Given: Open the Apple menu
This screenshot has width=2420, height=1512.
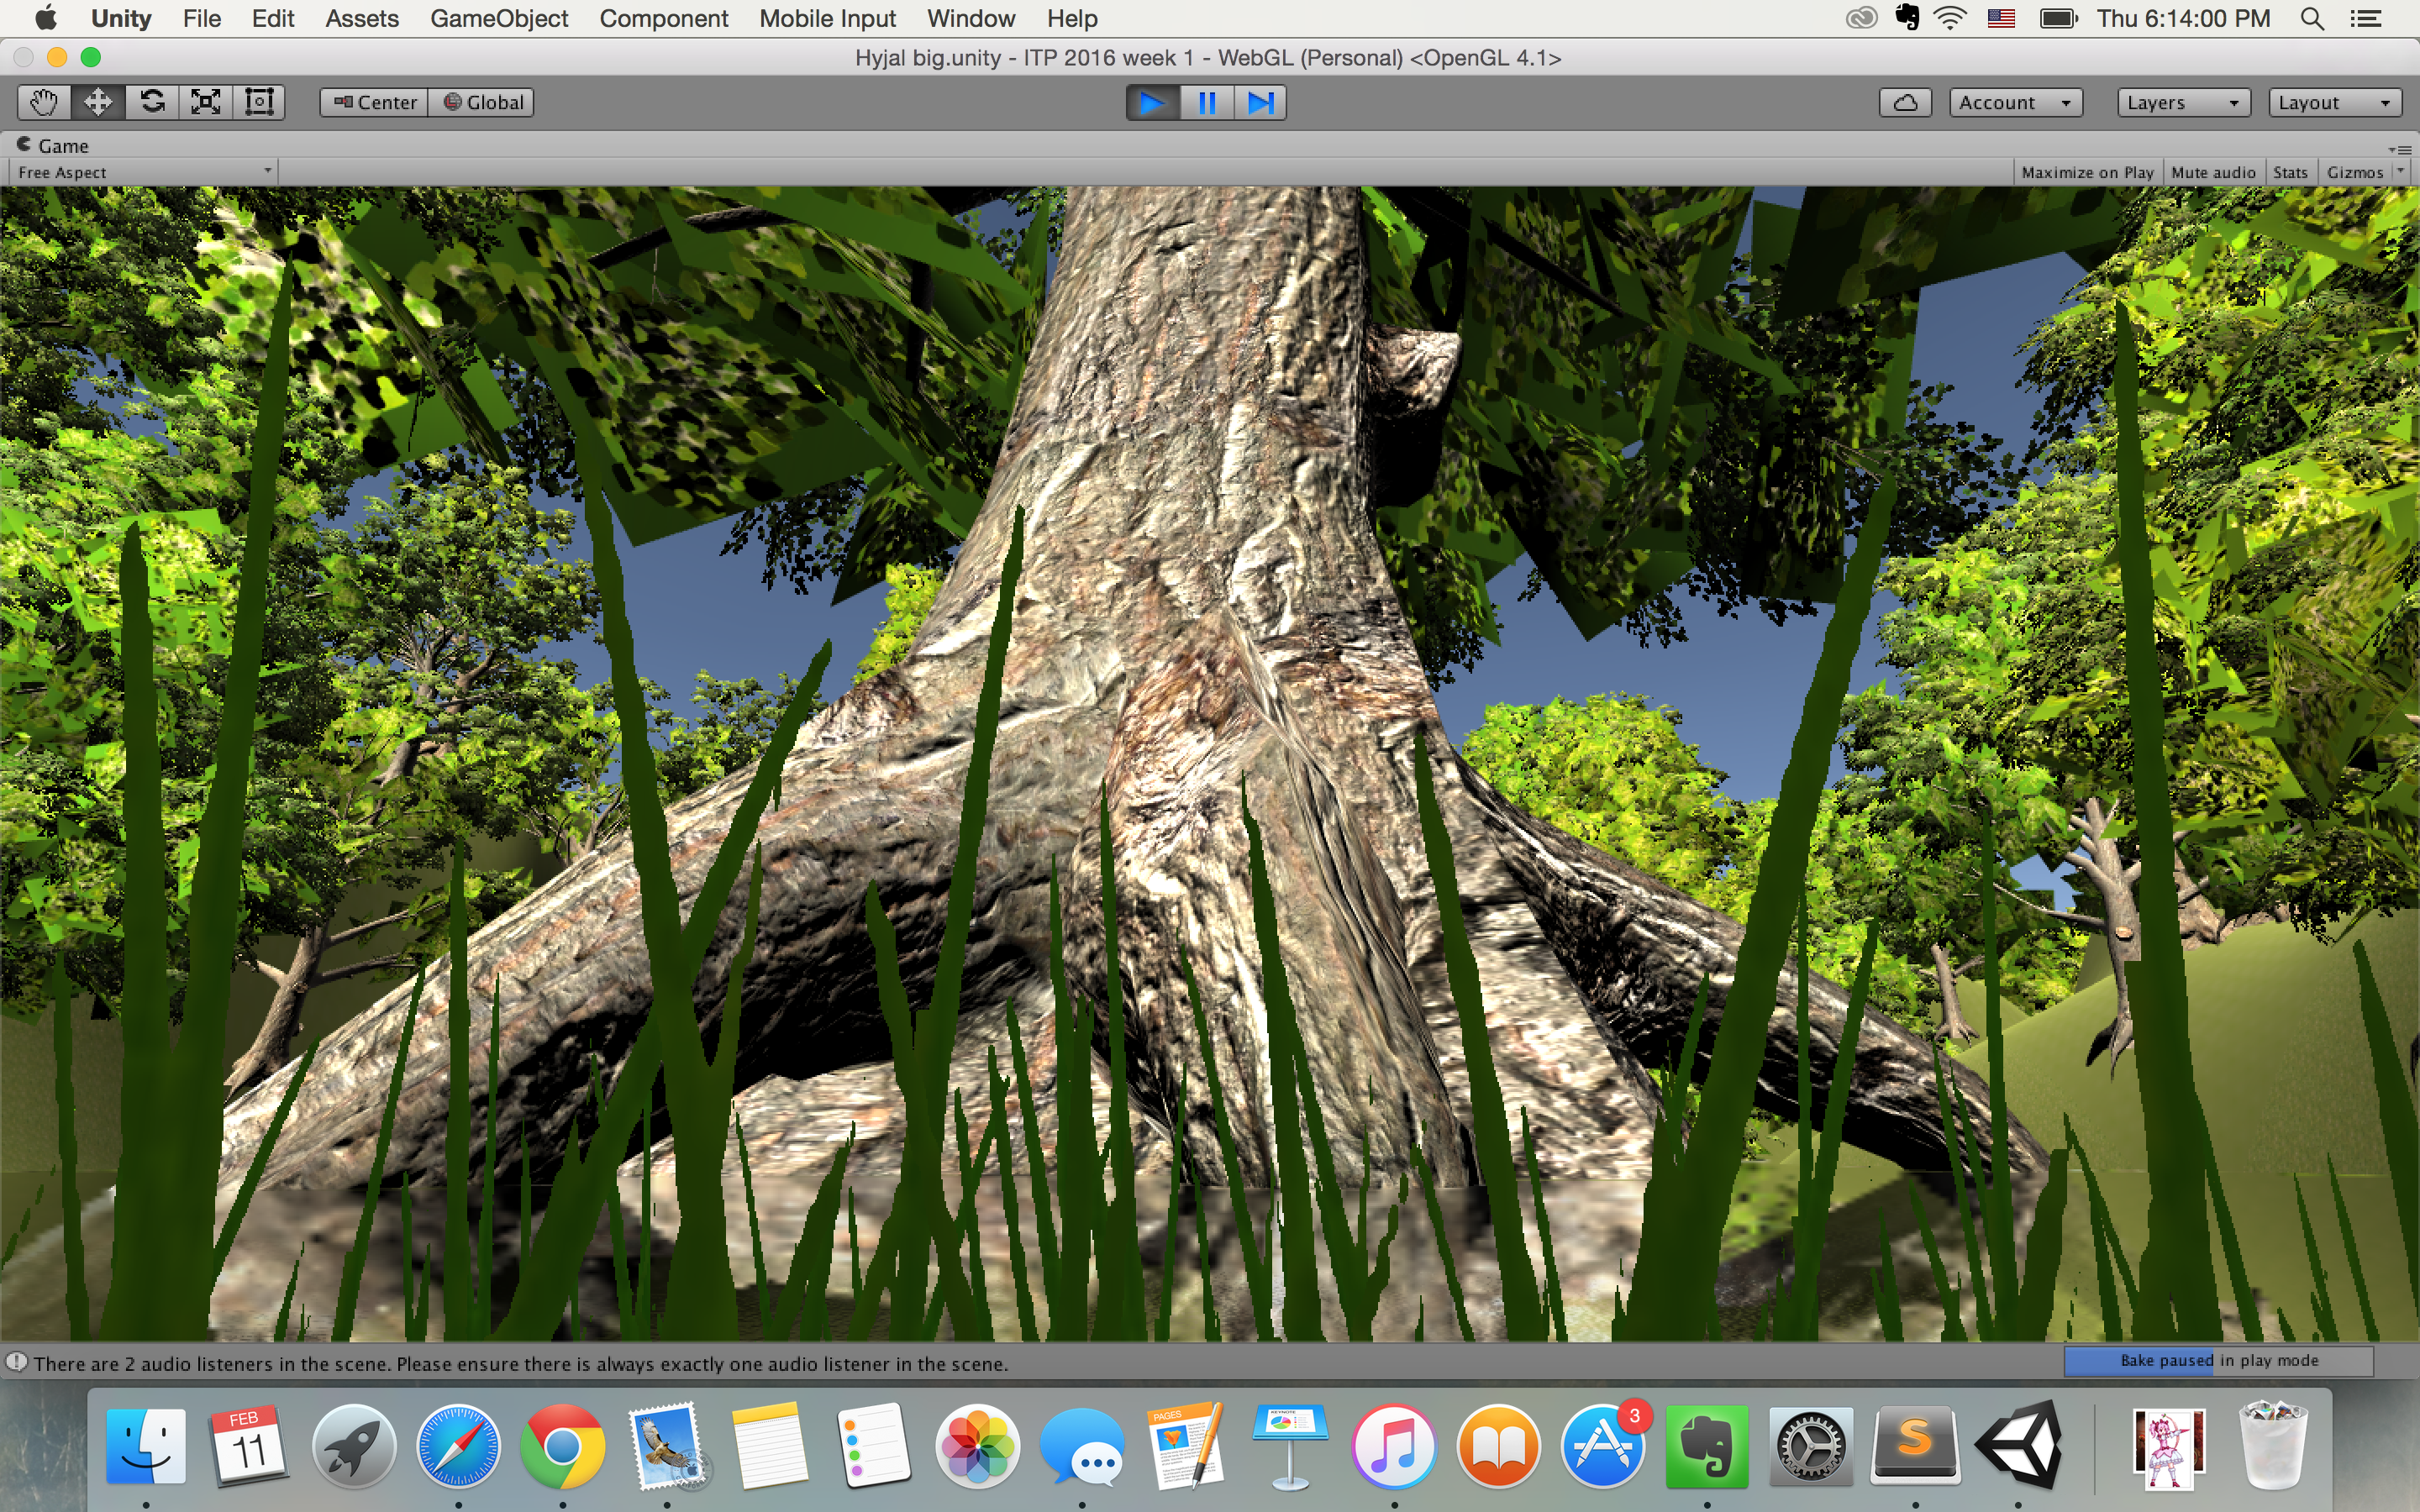Looking at the screenshot, I should [46, 18].
